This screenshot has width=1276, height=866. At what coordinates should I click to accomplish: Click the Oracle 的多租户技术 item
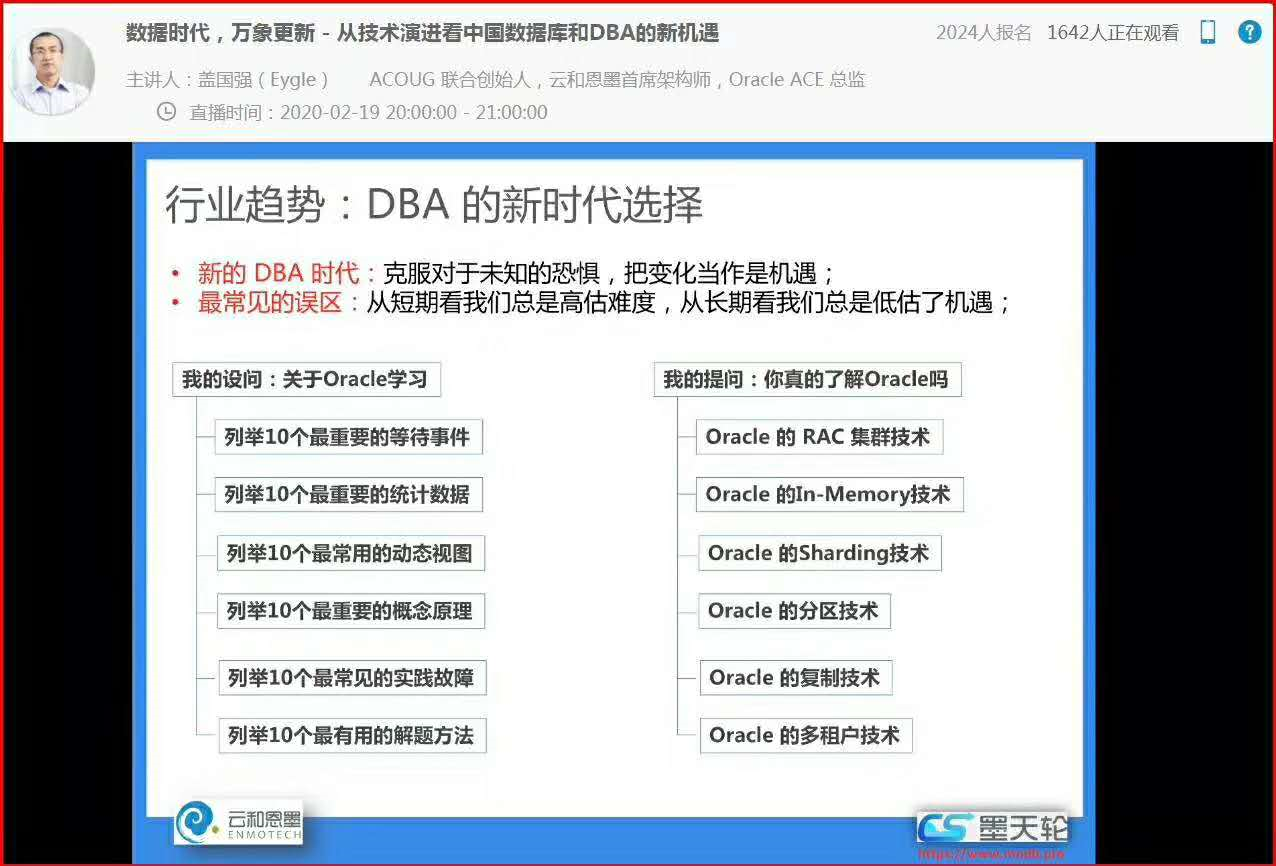(807, 735)
